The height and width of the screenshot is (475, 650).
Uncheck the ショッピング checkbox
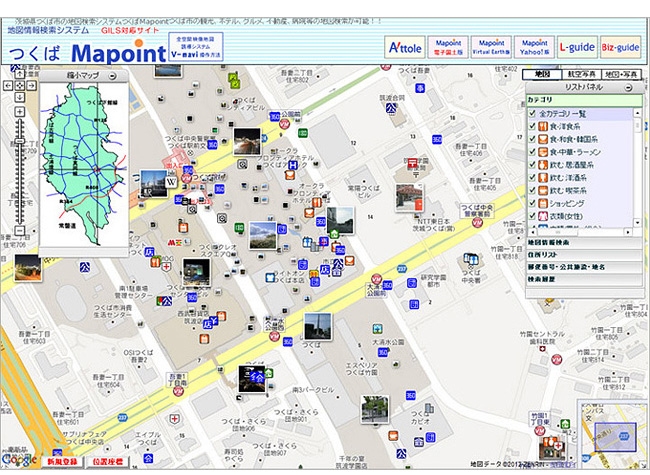click(532, 203)
